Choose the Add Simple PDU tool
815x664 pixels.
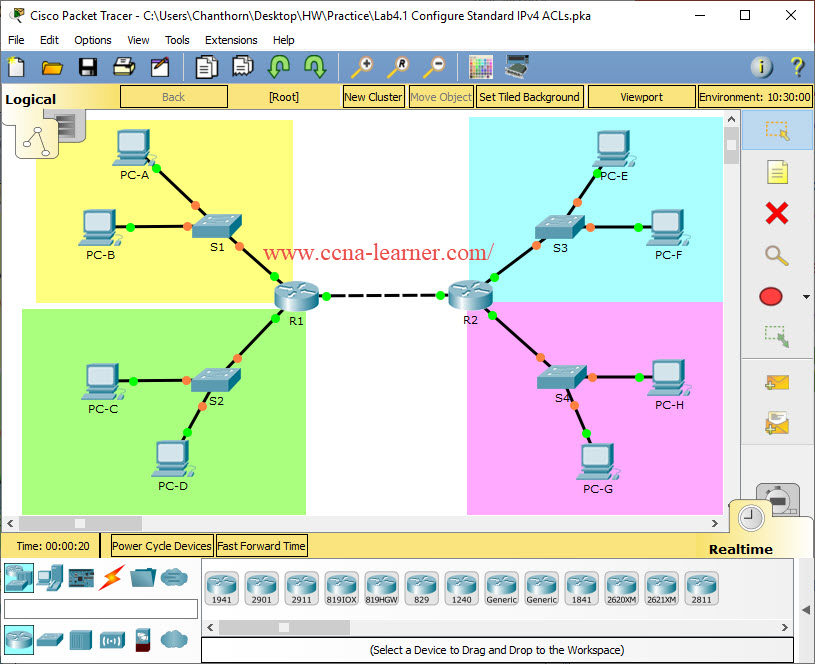coord(776,381)
